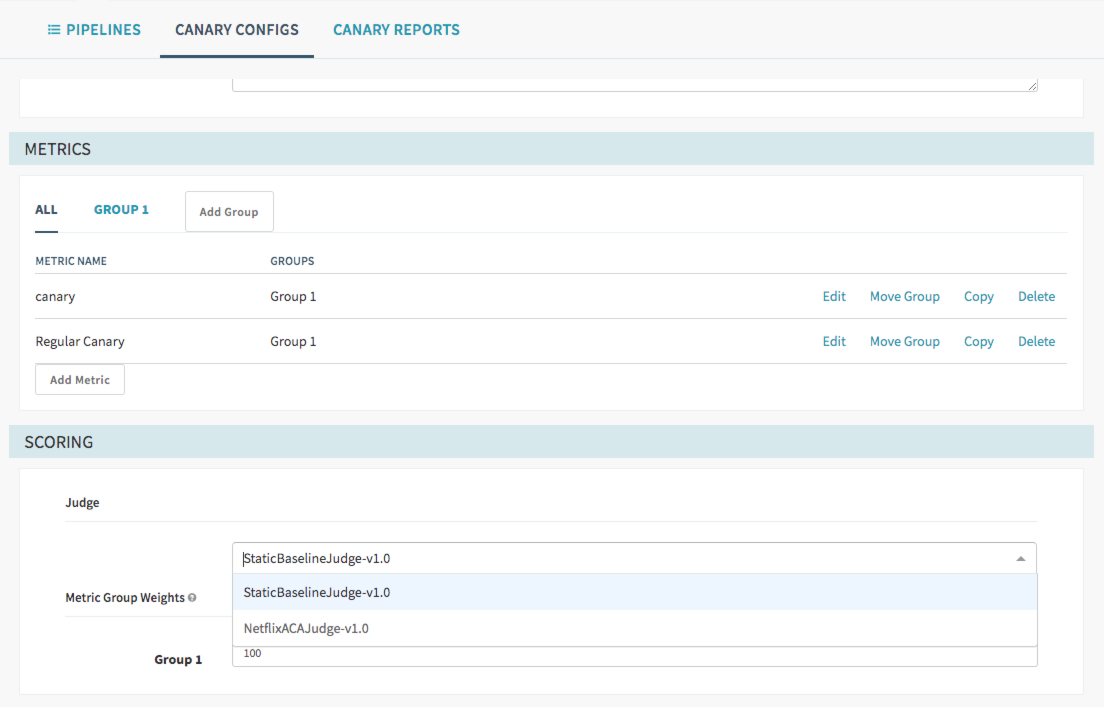
Task: Copy the Regular Canary metric
Action: [978, 342]
